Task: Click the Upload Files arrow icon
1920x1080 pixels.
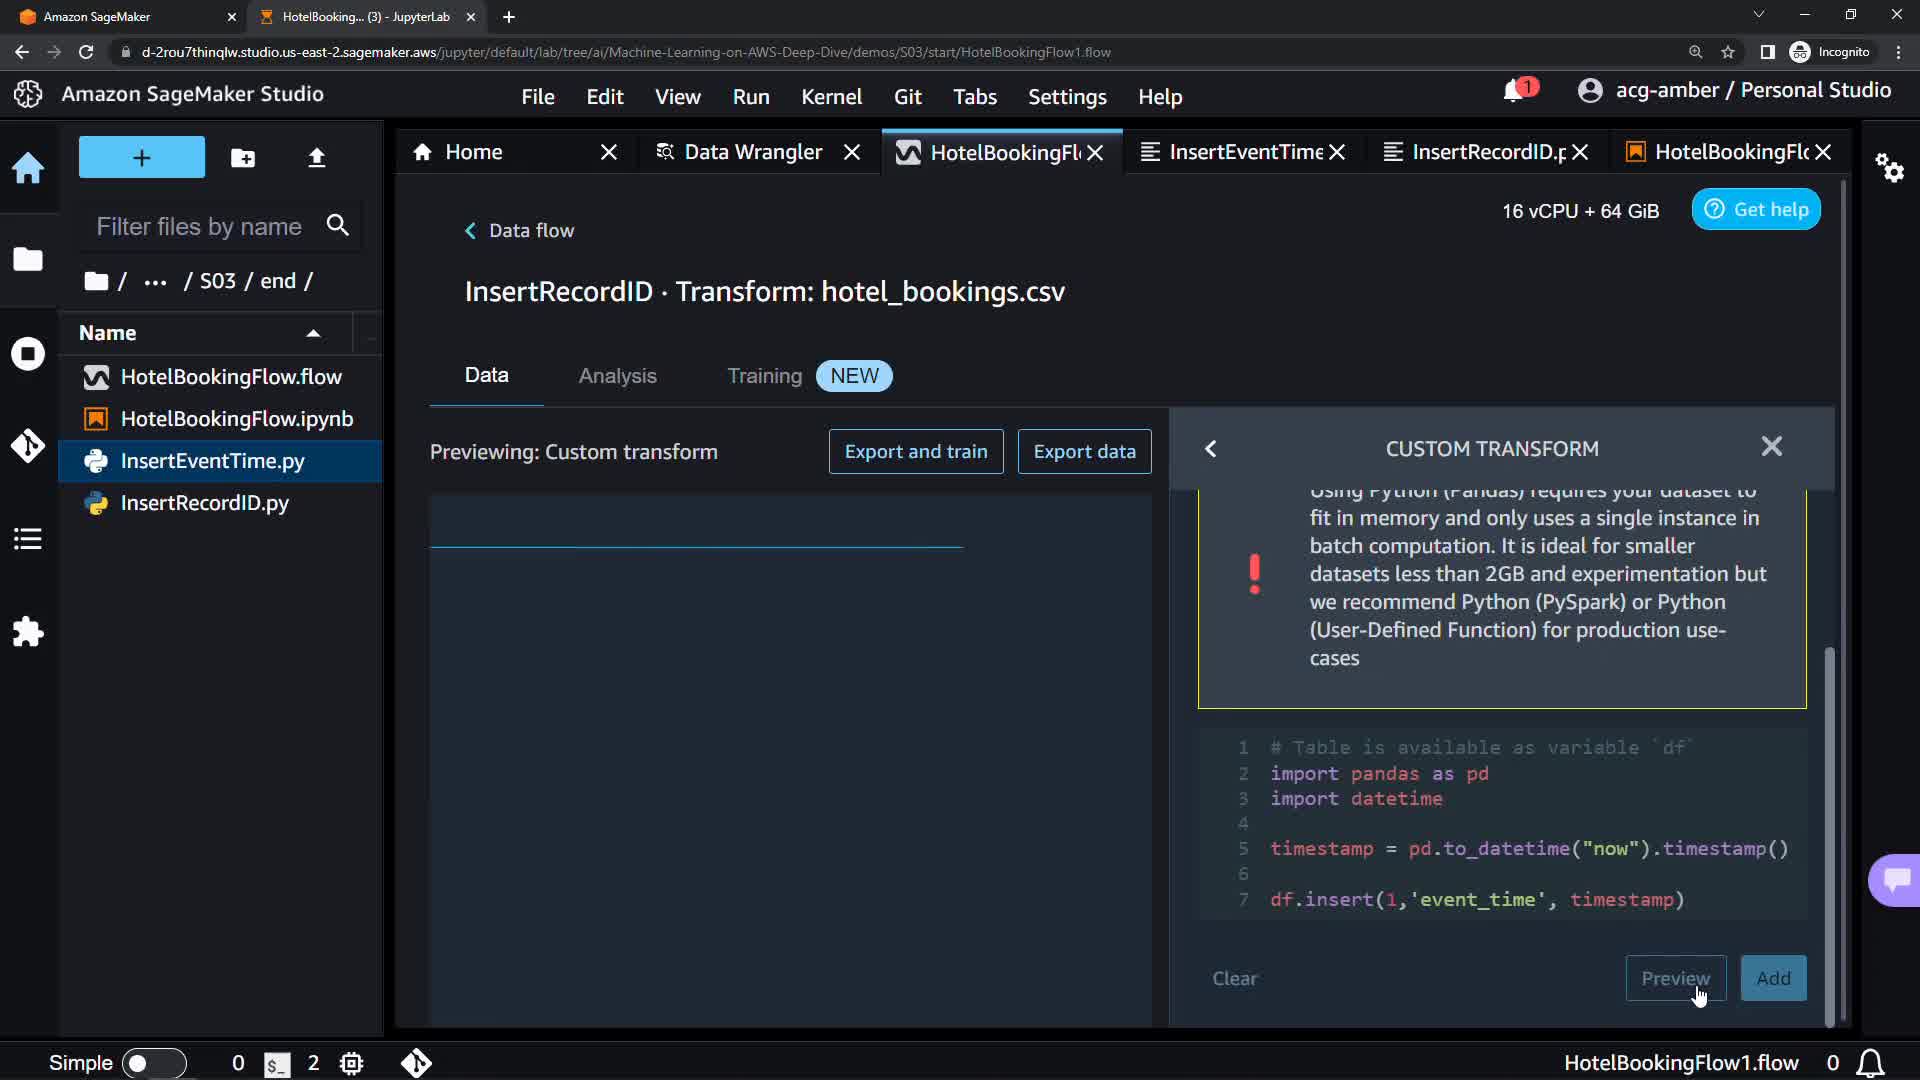Action: coord(316,158)
